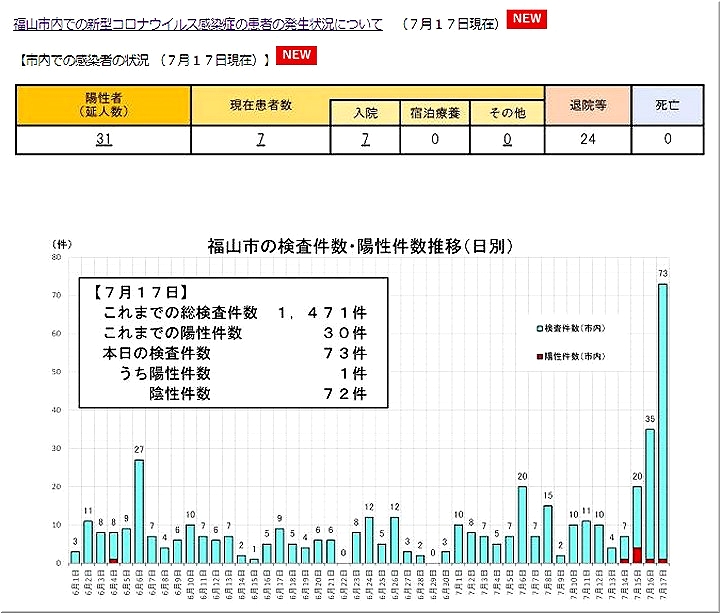This screenshot has height=613, width=720.
Task: Click the red NEW badge beside the page title
Action: pyautogui.click(x=526, y=19)
